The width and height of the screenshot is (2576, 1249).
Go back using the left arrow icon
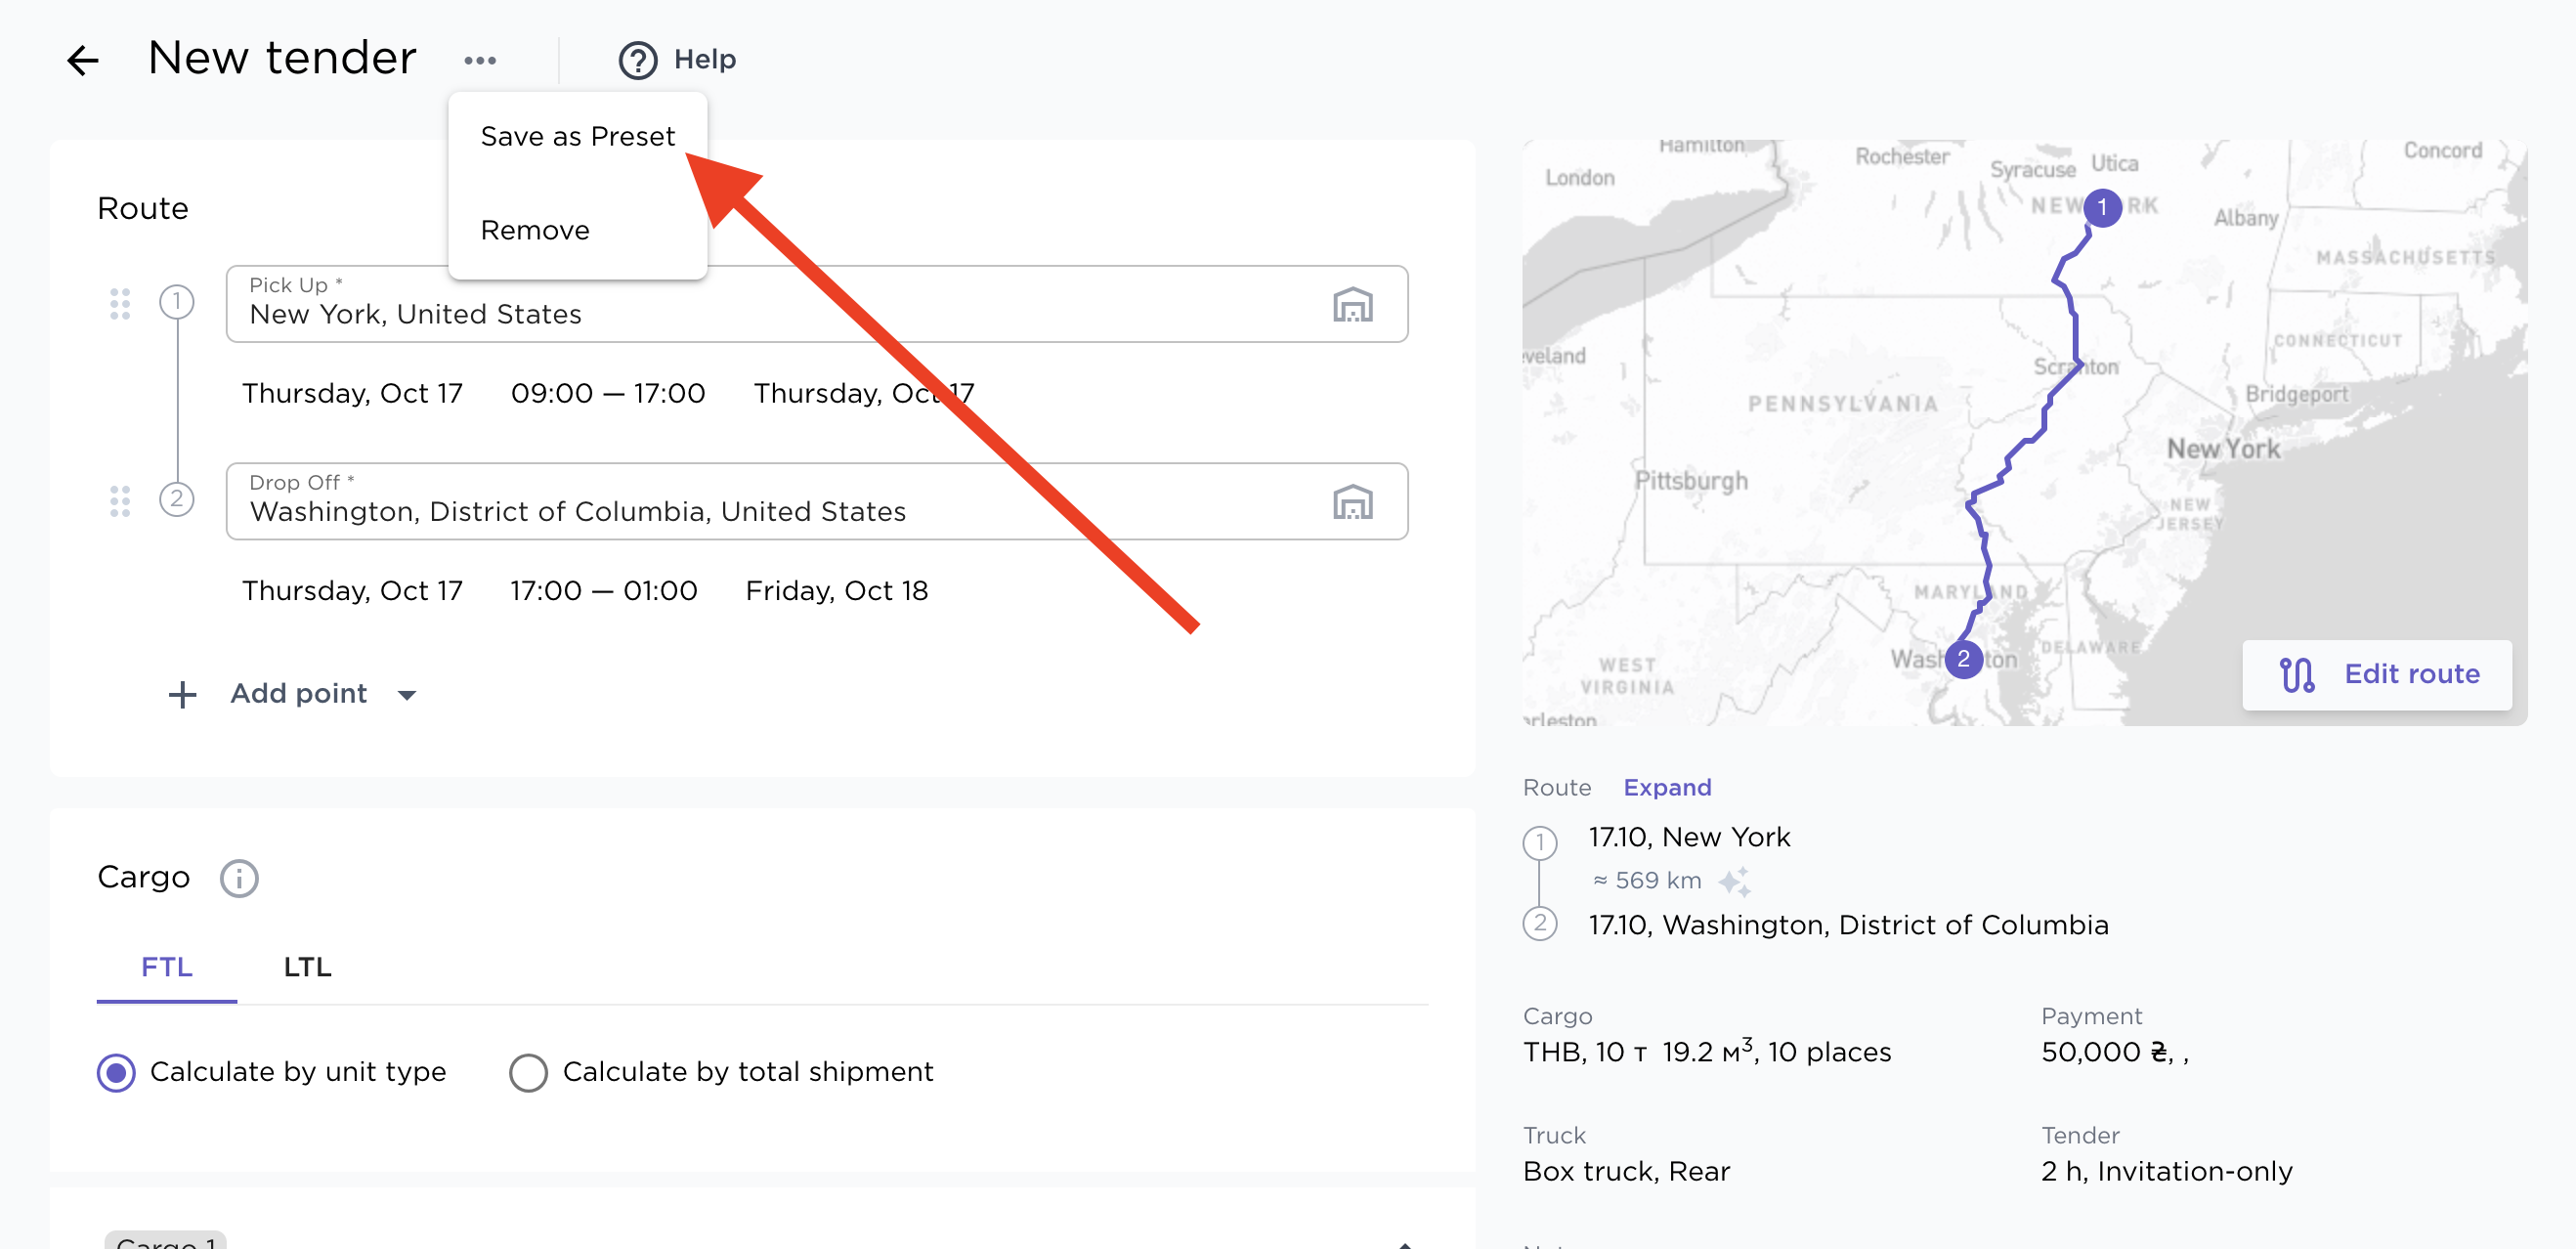83,60
